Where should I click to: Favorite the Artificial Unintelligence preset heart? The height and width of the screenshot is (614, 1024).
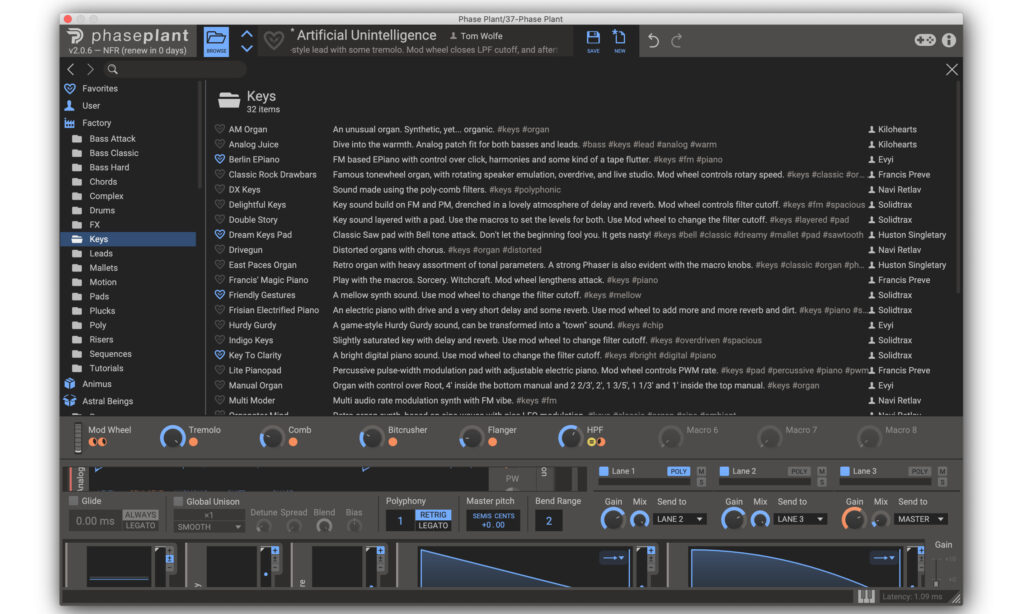tap(274, 41)
